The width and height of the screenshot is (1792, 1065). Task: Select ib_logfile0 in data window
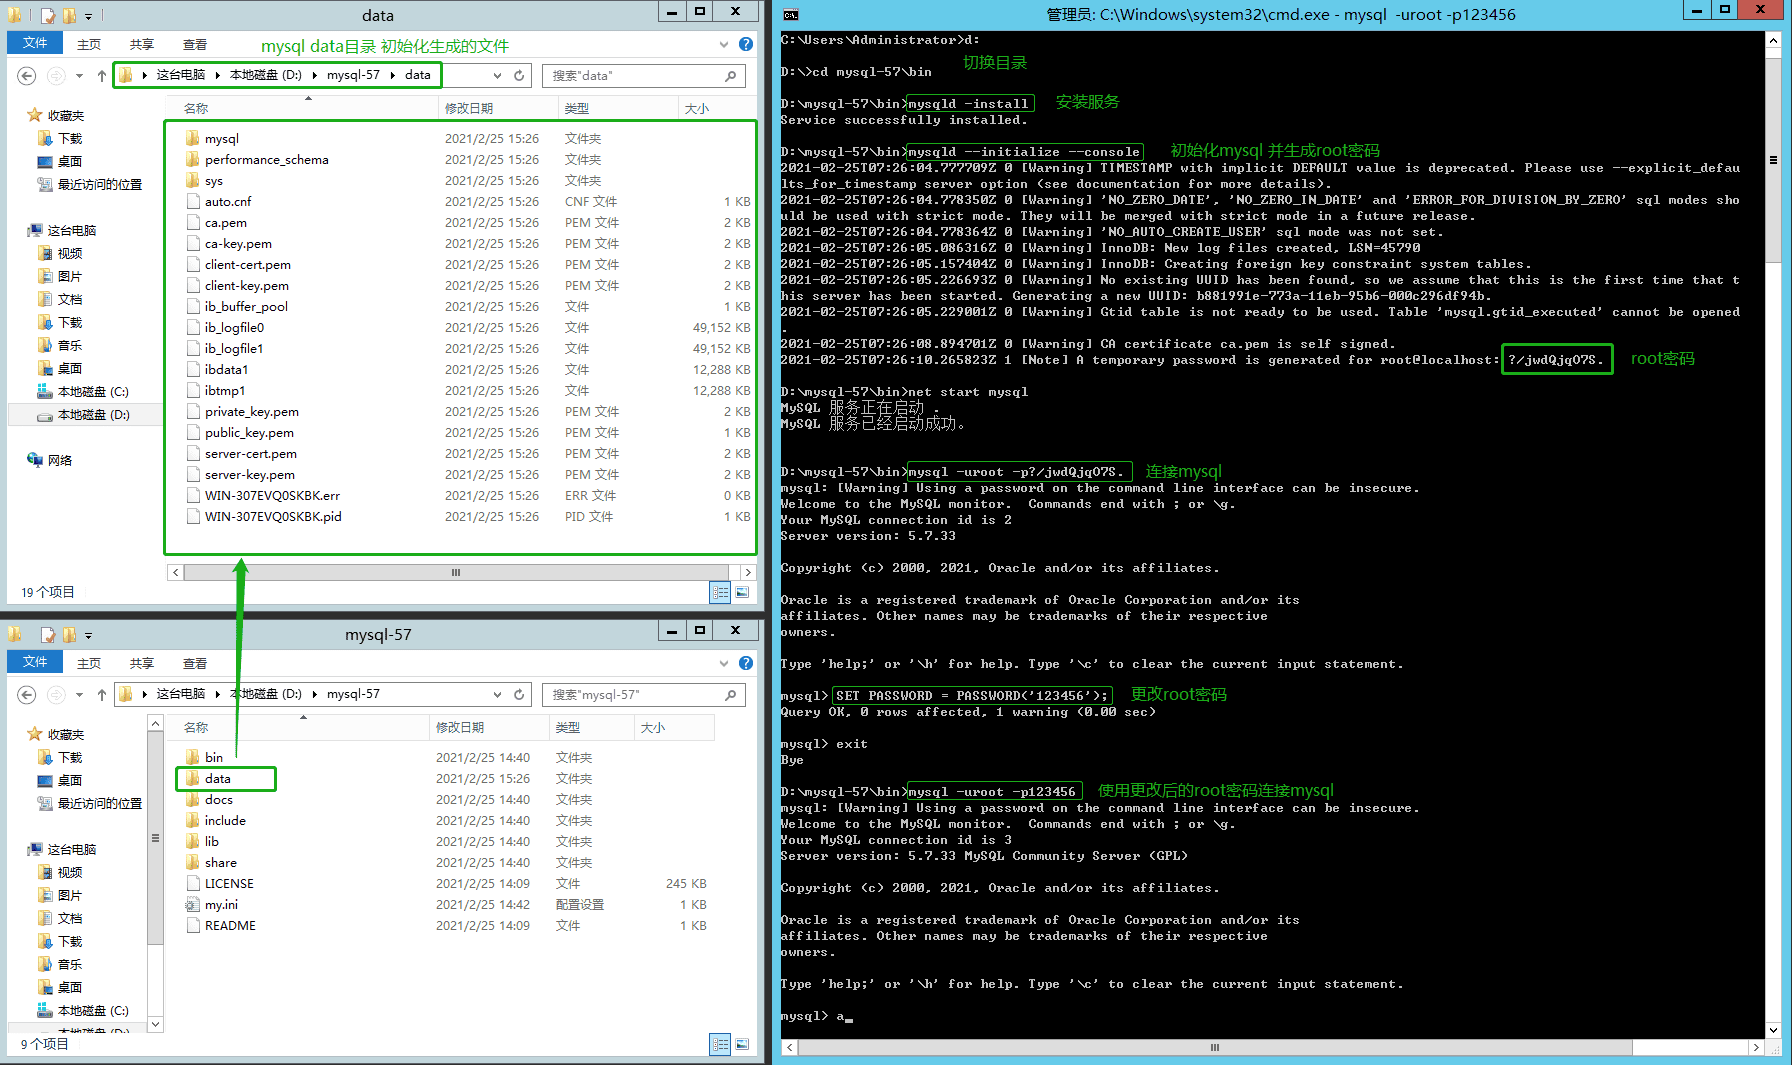[x=225, y=328]
